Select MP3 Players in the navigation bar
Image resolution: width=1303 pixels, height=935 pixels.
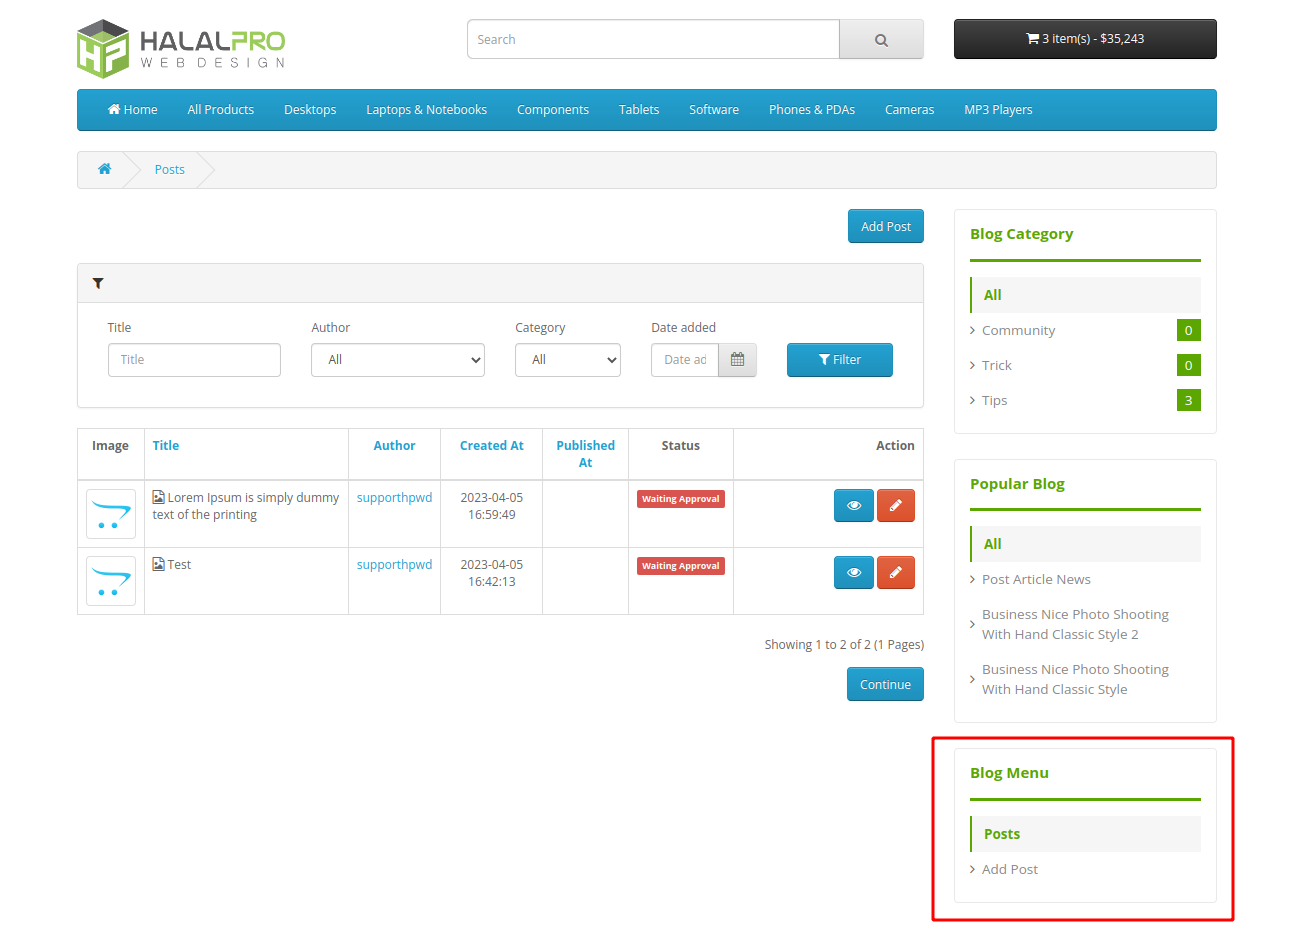click(x=997, y=110)
